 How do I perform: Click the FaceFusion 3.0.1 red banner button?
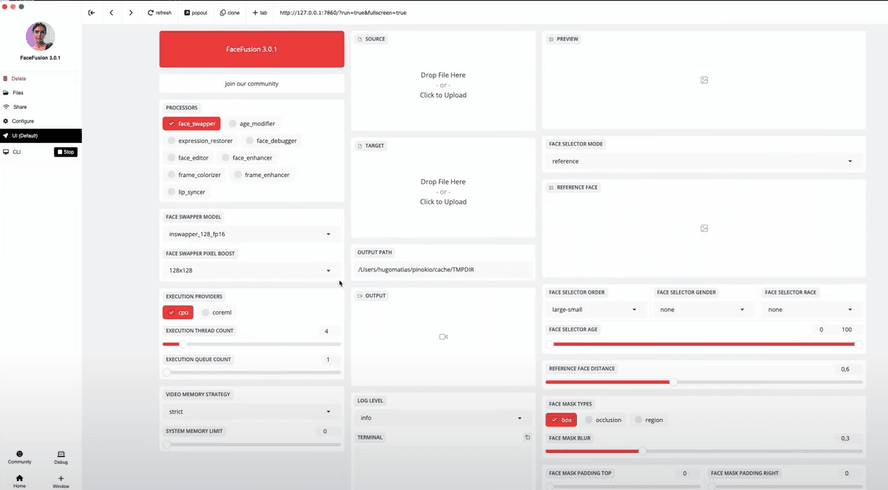(x=251, y=49)
